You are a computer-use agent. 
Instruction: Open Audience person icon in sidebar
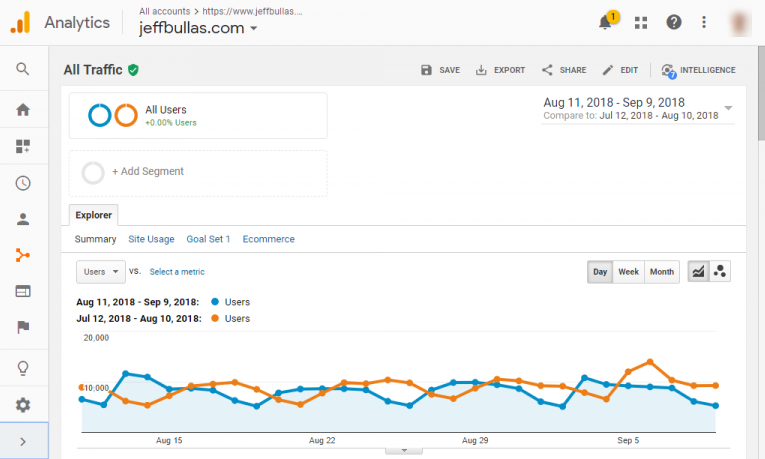pyautogui.click(x=23, y=219)
